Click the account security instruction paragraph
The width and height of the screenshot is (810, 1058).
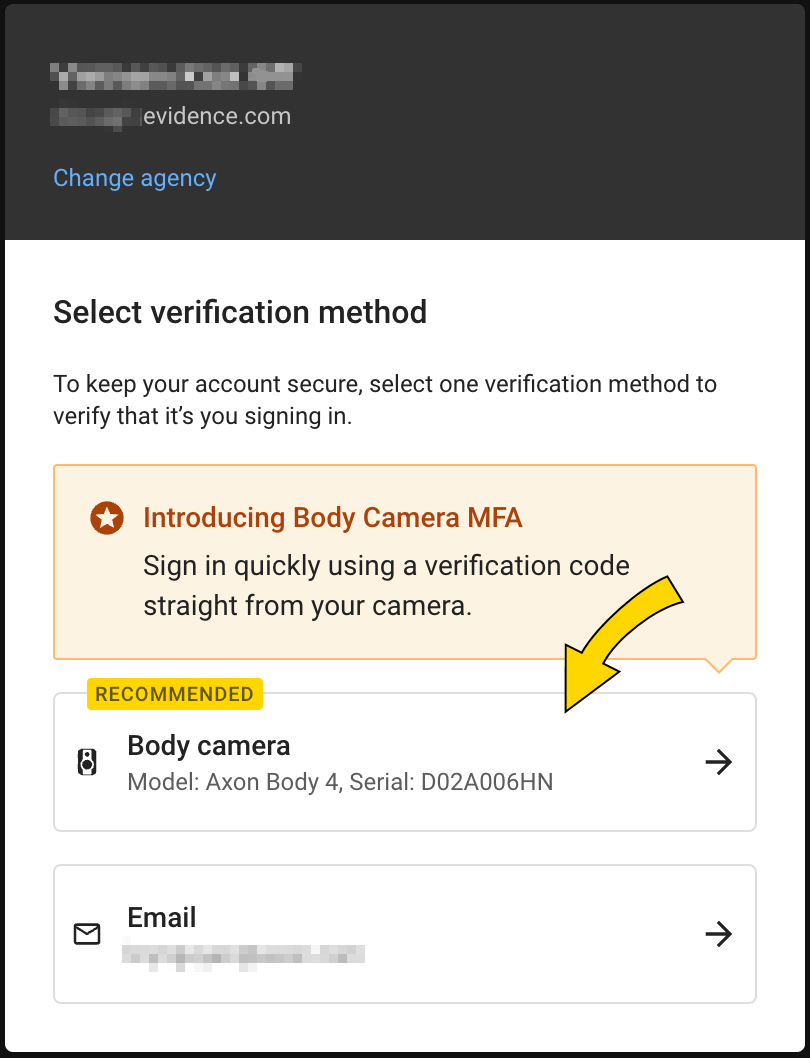384,400
